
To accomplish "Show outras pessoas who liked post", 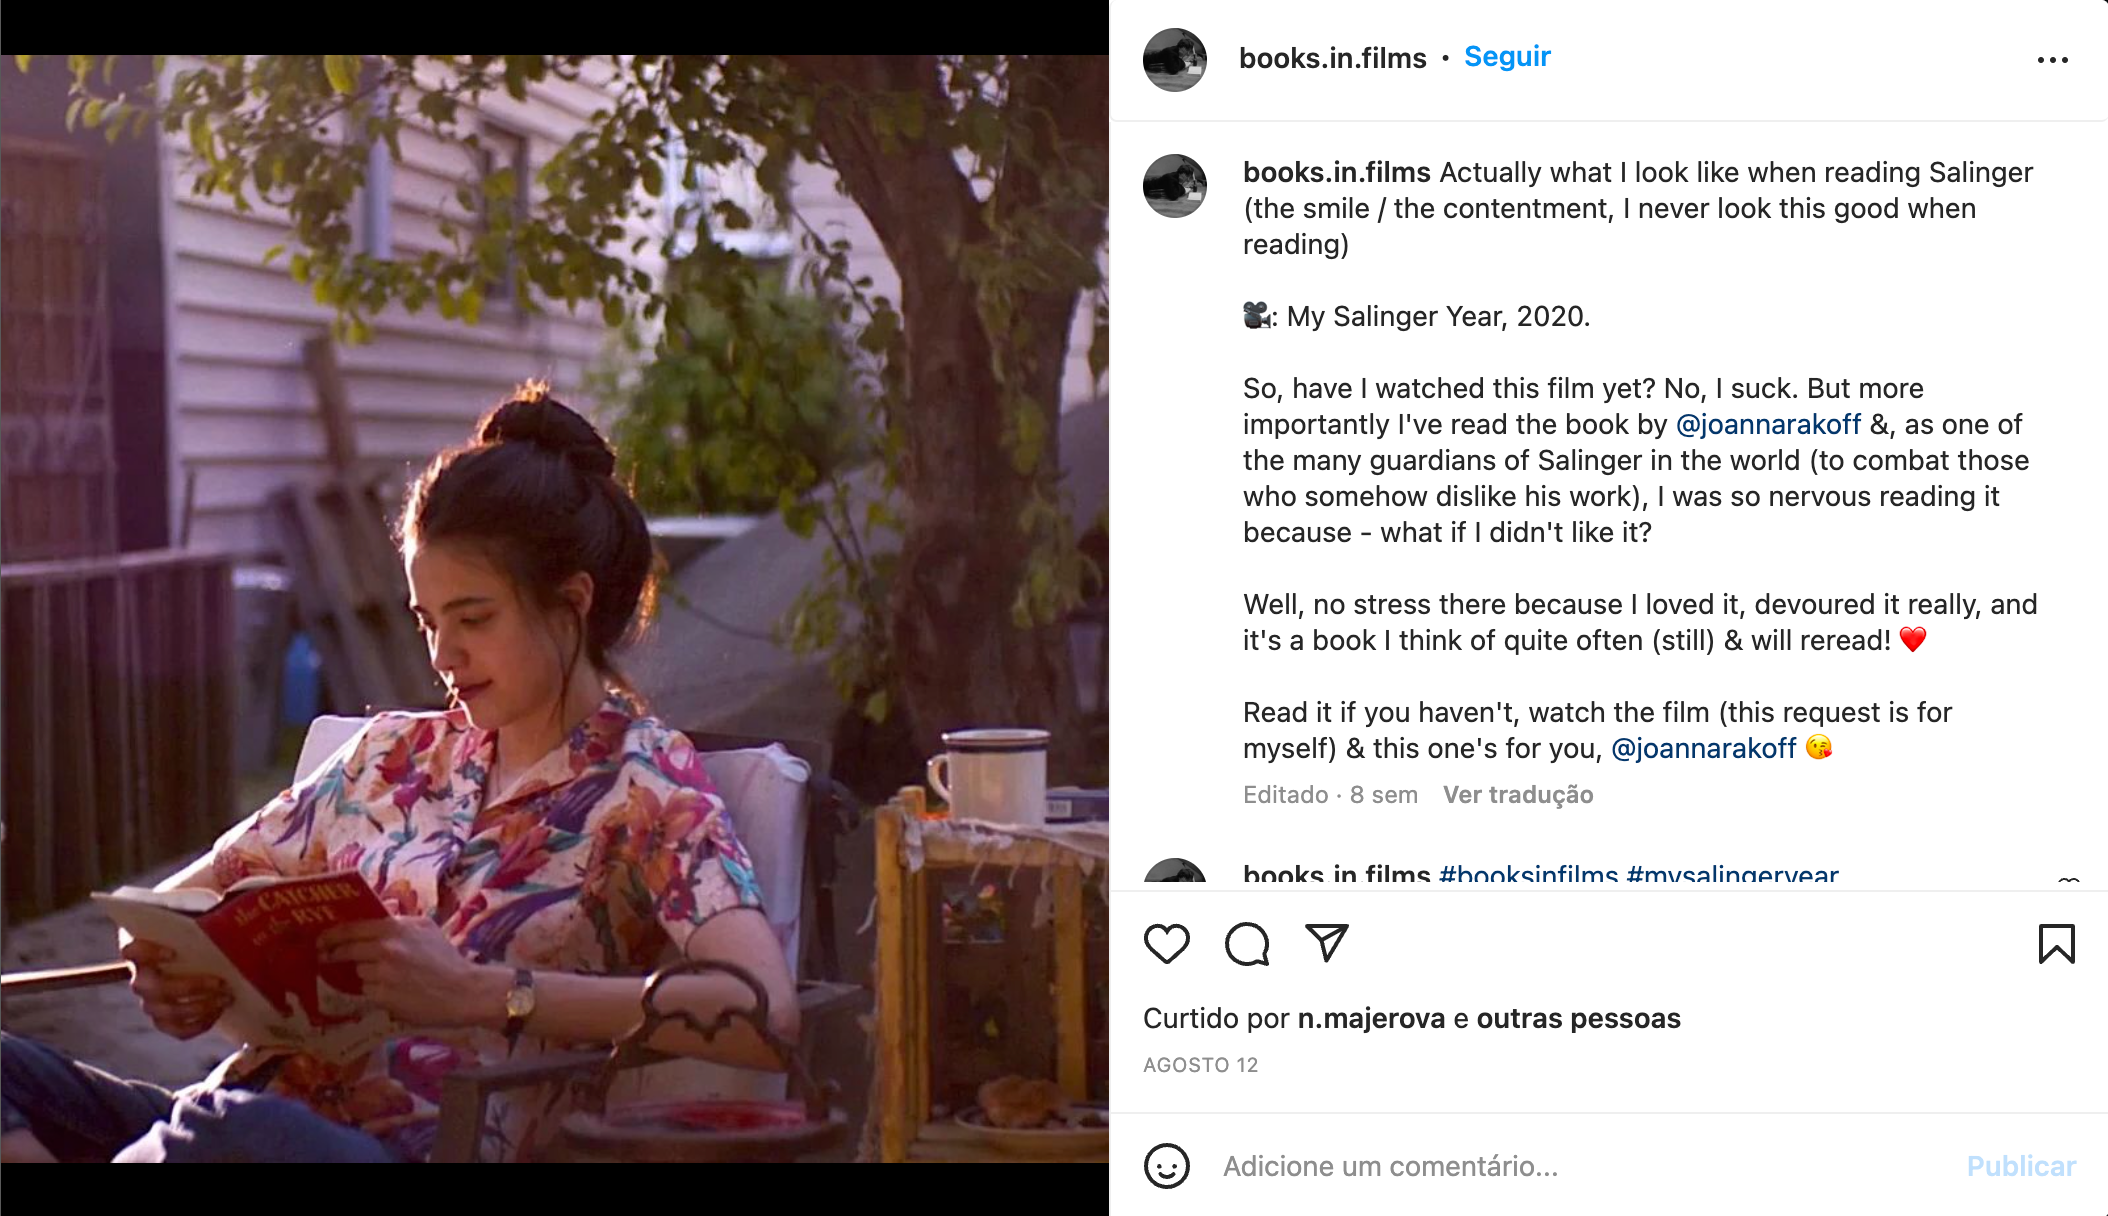I will 1579,1019.
